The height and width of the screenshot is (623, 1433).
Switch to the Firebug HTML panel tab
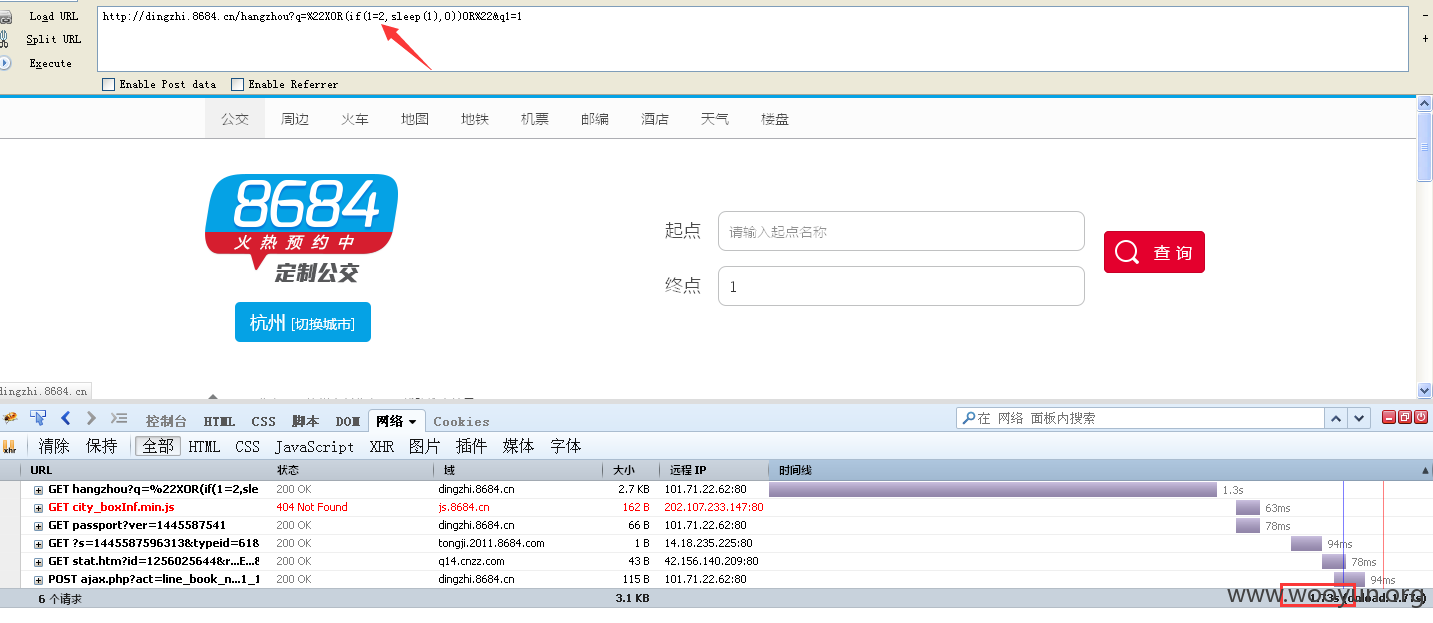(219, 421)
